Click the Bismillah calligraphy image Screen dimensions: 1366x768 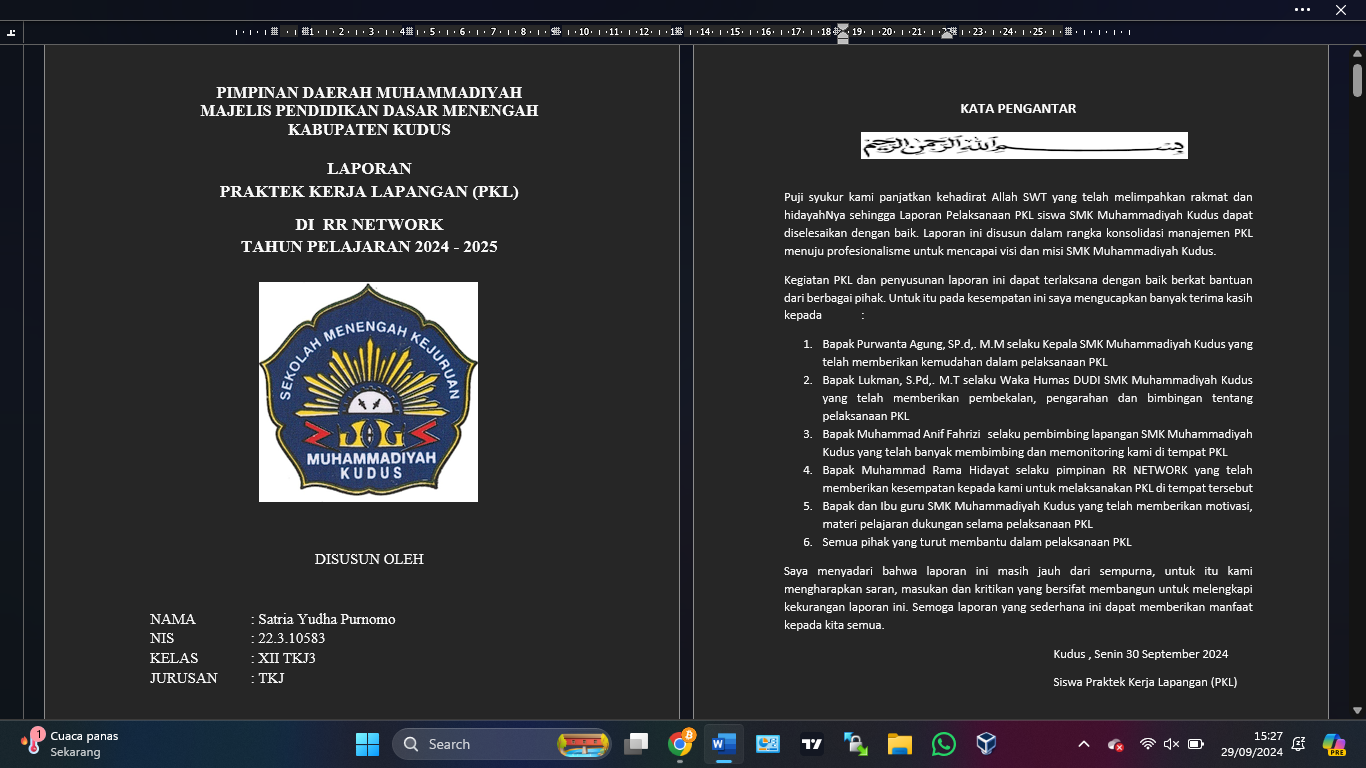[x=1024, y=146]
